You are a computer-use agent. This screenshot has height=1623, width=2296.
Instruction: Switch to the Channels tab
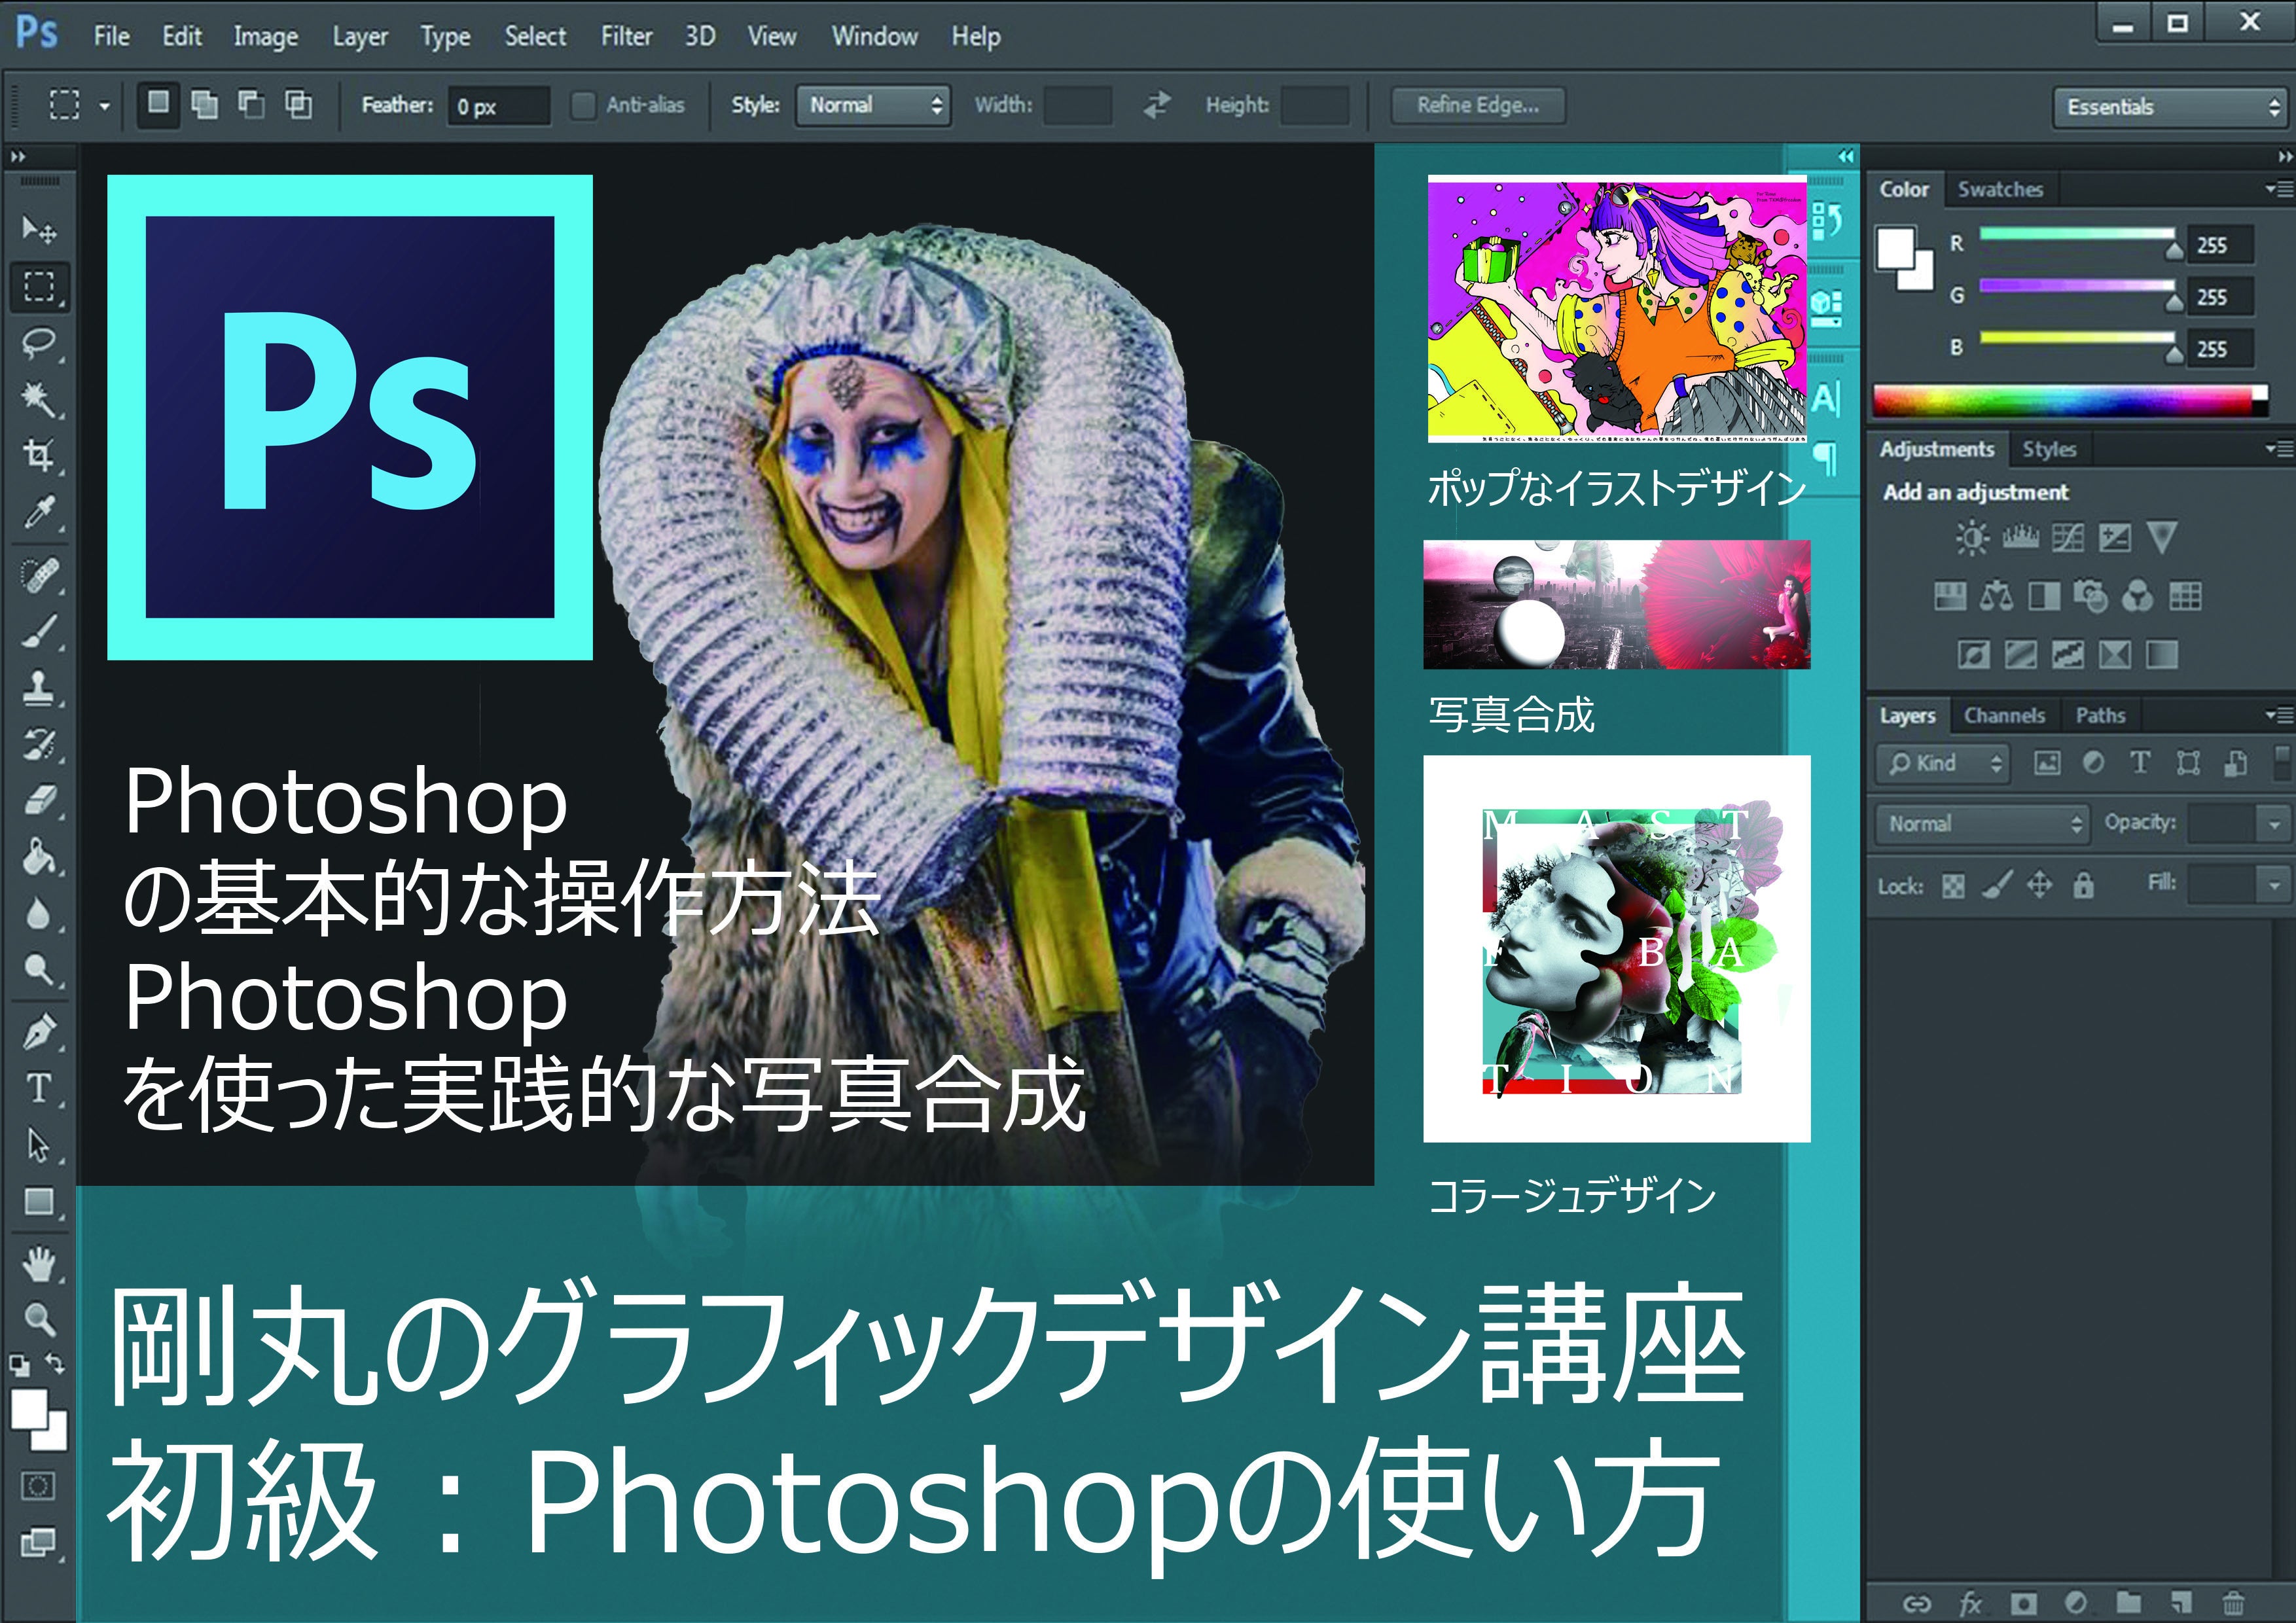point(2004,716)
